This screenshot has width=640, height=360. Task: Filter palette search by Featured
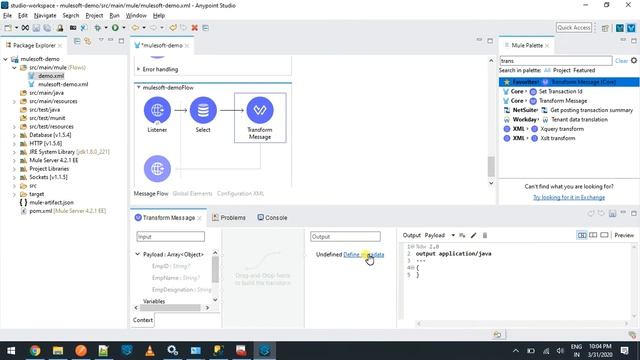coord(584,70)
